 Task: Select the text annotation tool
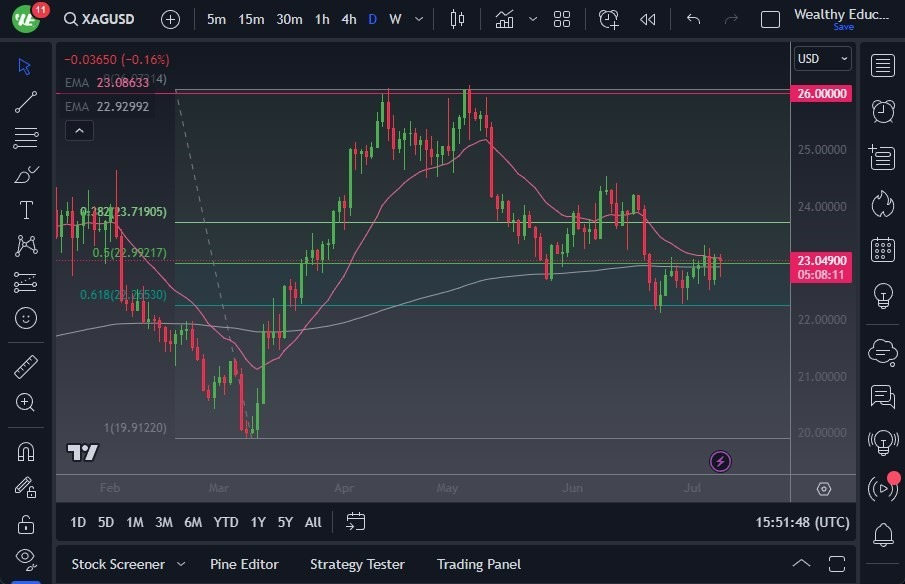click(x=26, y=210)
